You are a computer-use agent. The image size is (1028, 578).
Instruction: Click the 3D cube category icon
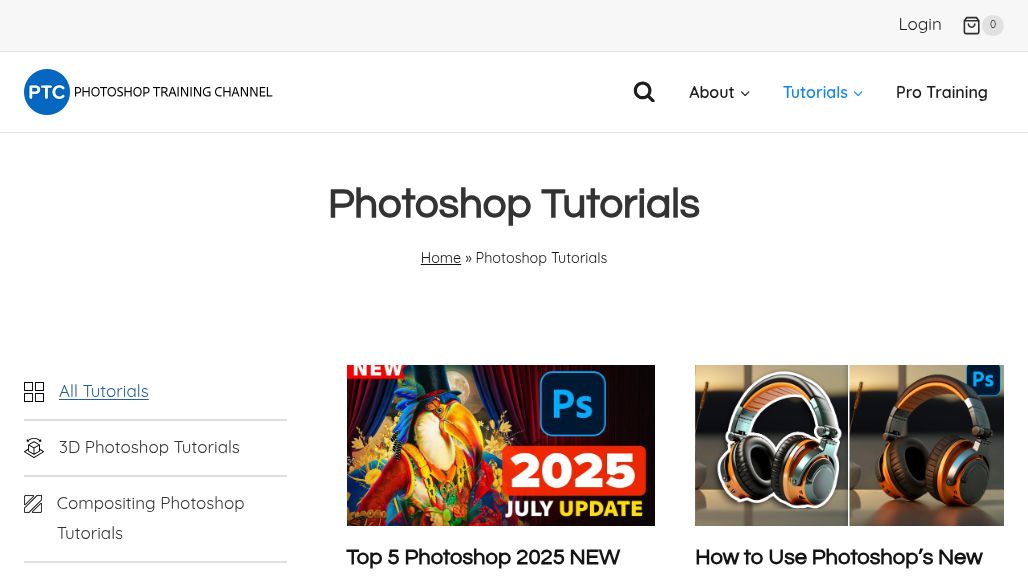click(34, 448)
